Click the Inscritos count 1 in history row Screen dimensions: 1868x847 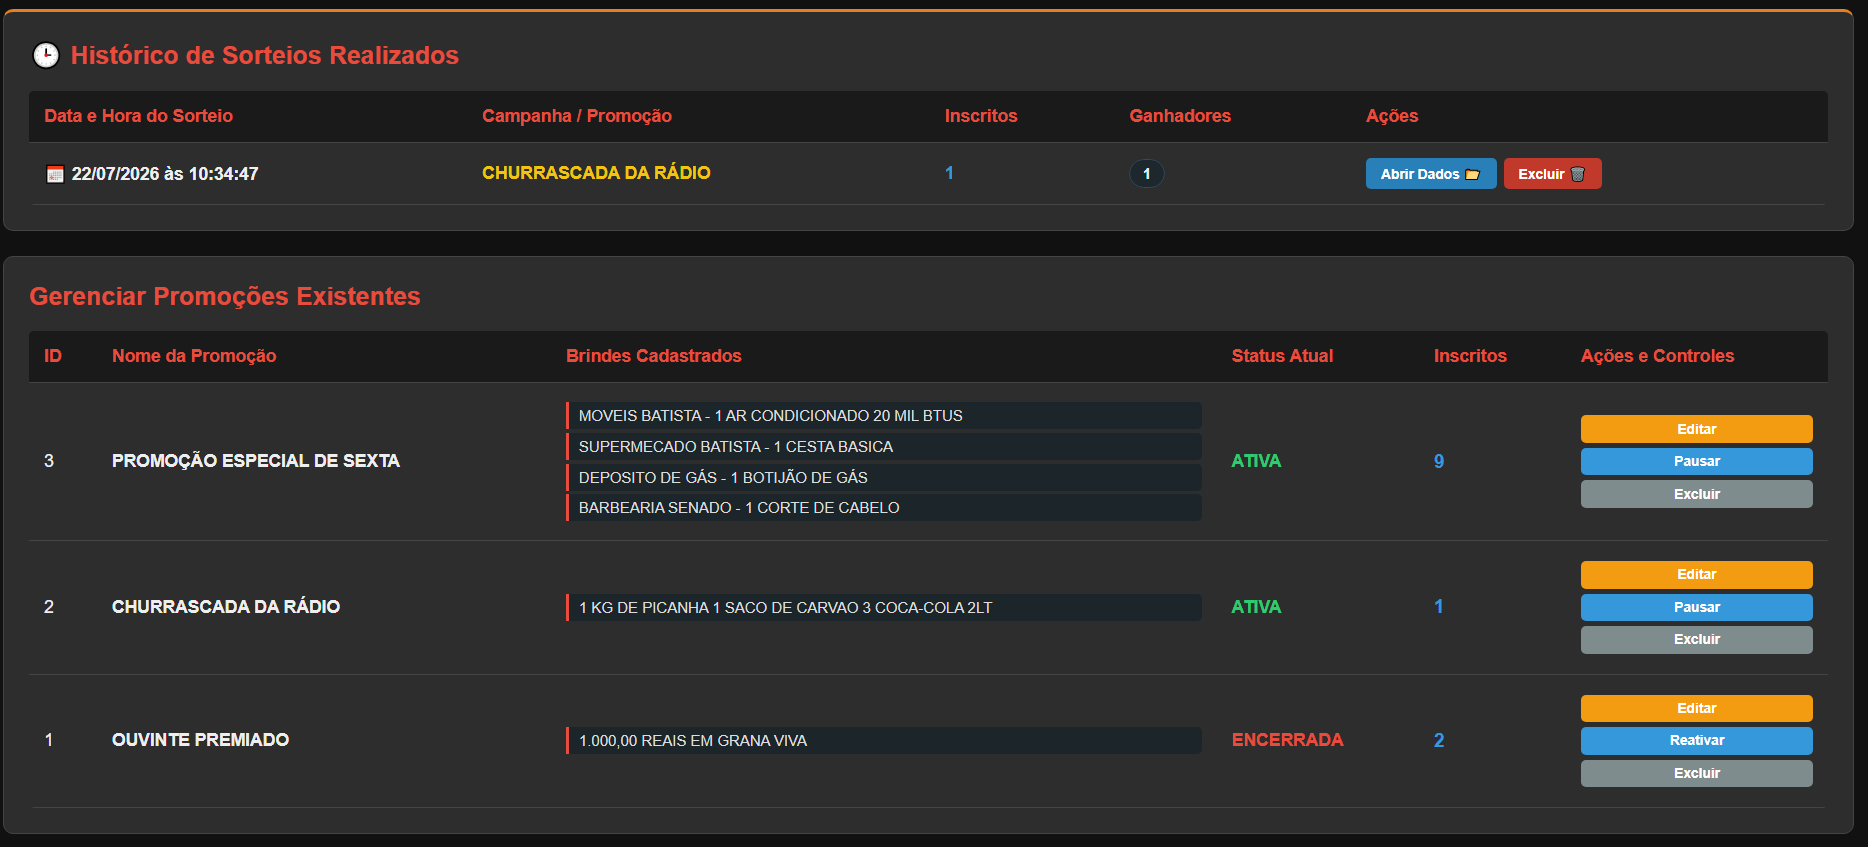coord(949,173)
